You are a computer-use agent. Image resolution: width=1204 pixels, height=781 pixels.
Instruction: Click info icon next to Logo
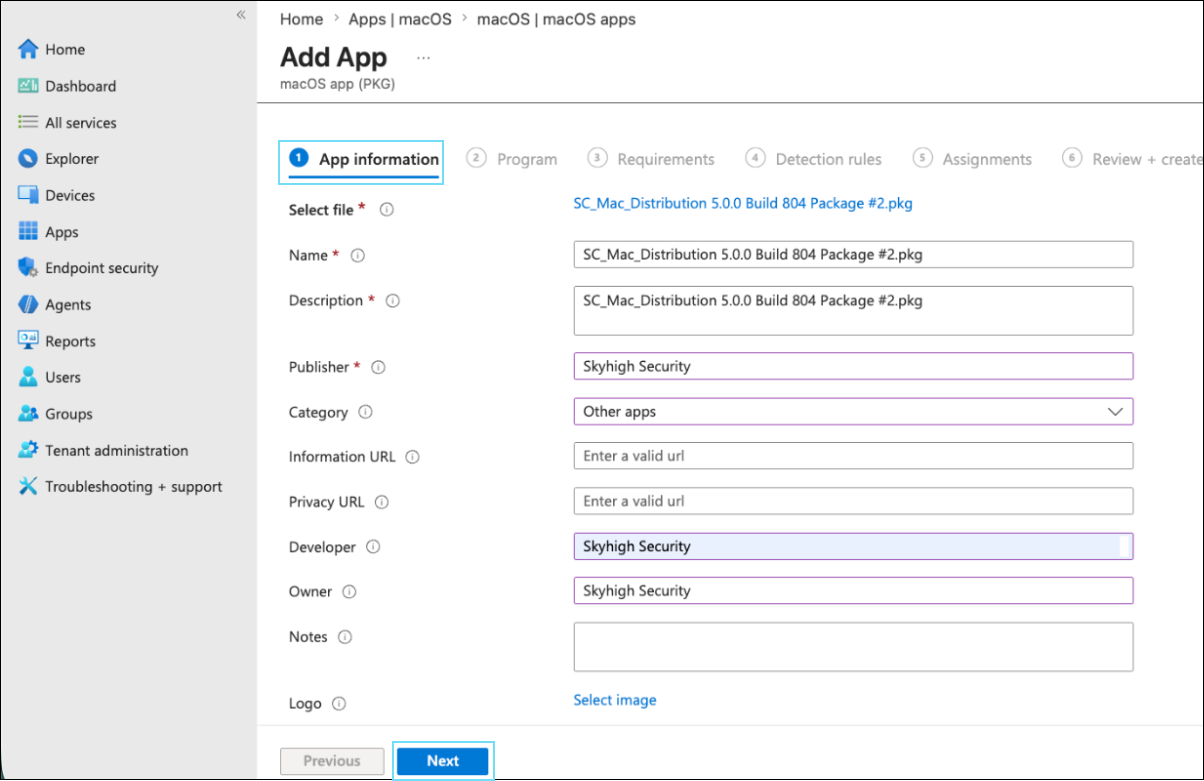(339, 704)
